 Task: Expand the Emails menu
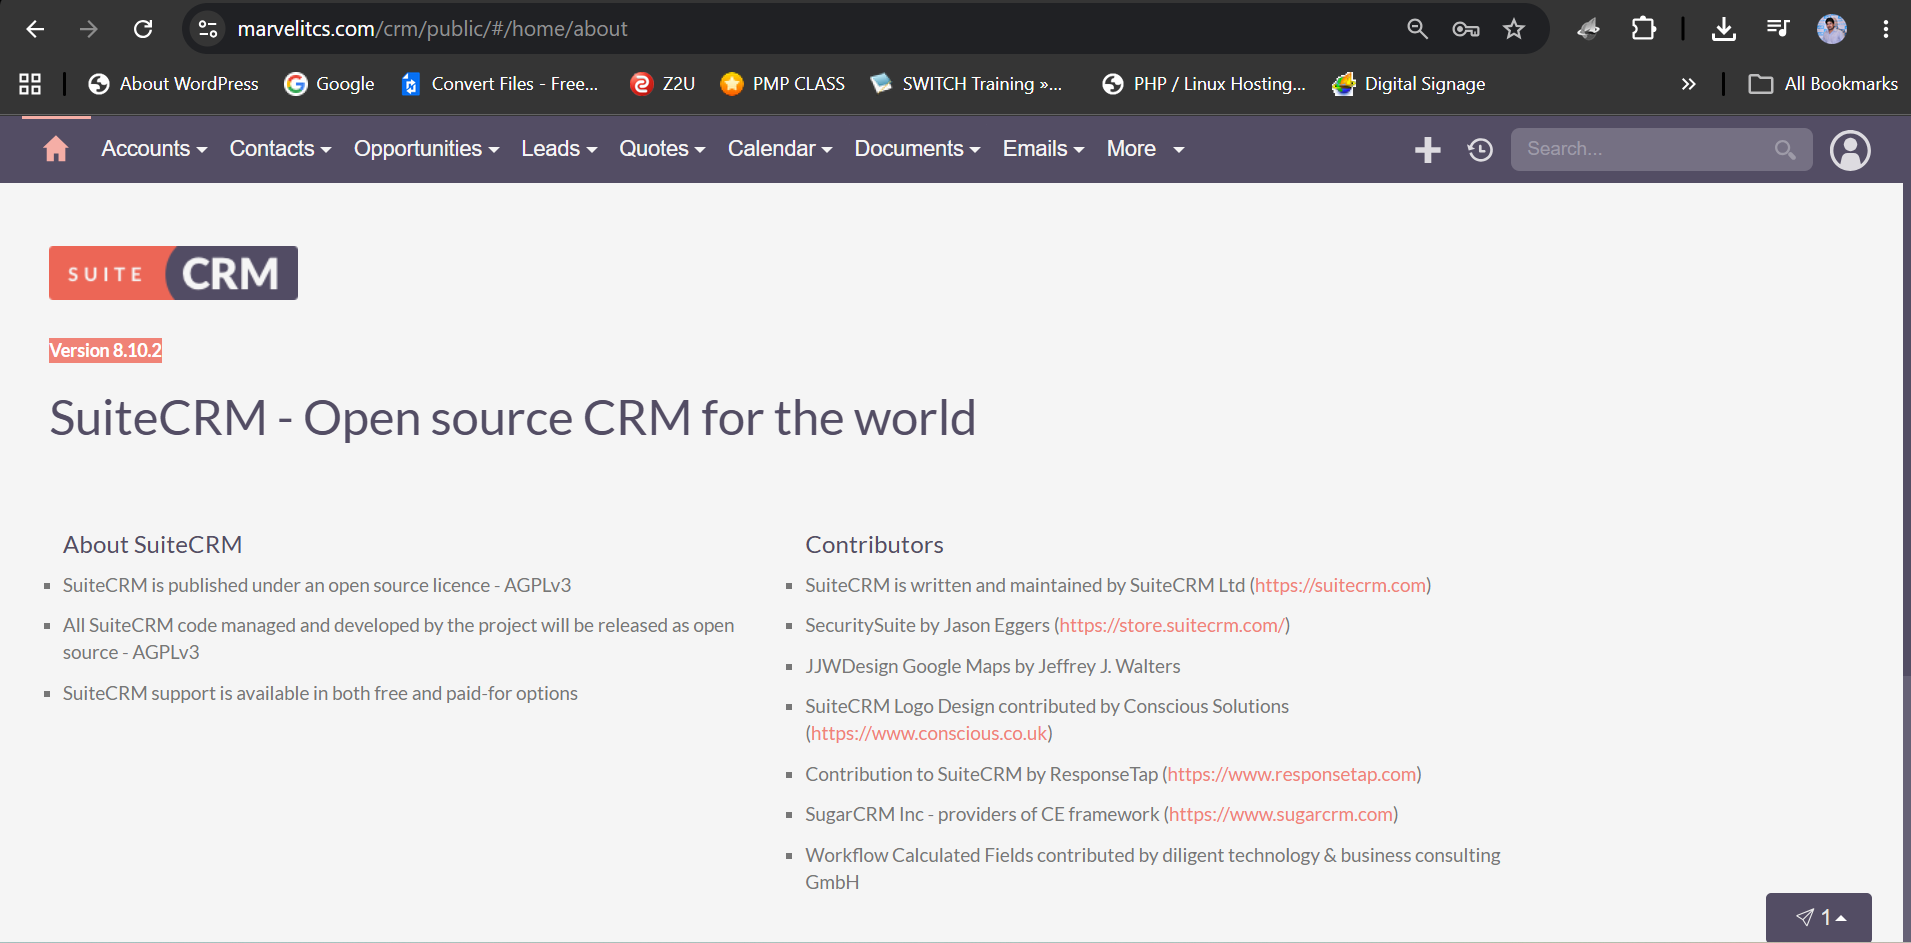pos(1043,149)
